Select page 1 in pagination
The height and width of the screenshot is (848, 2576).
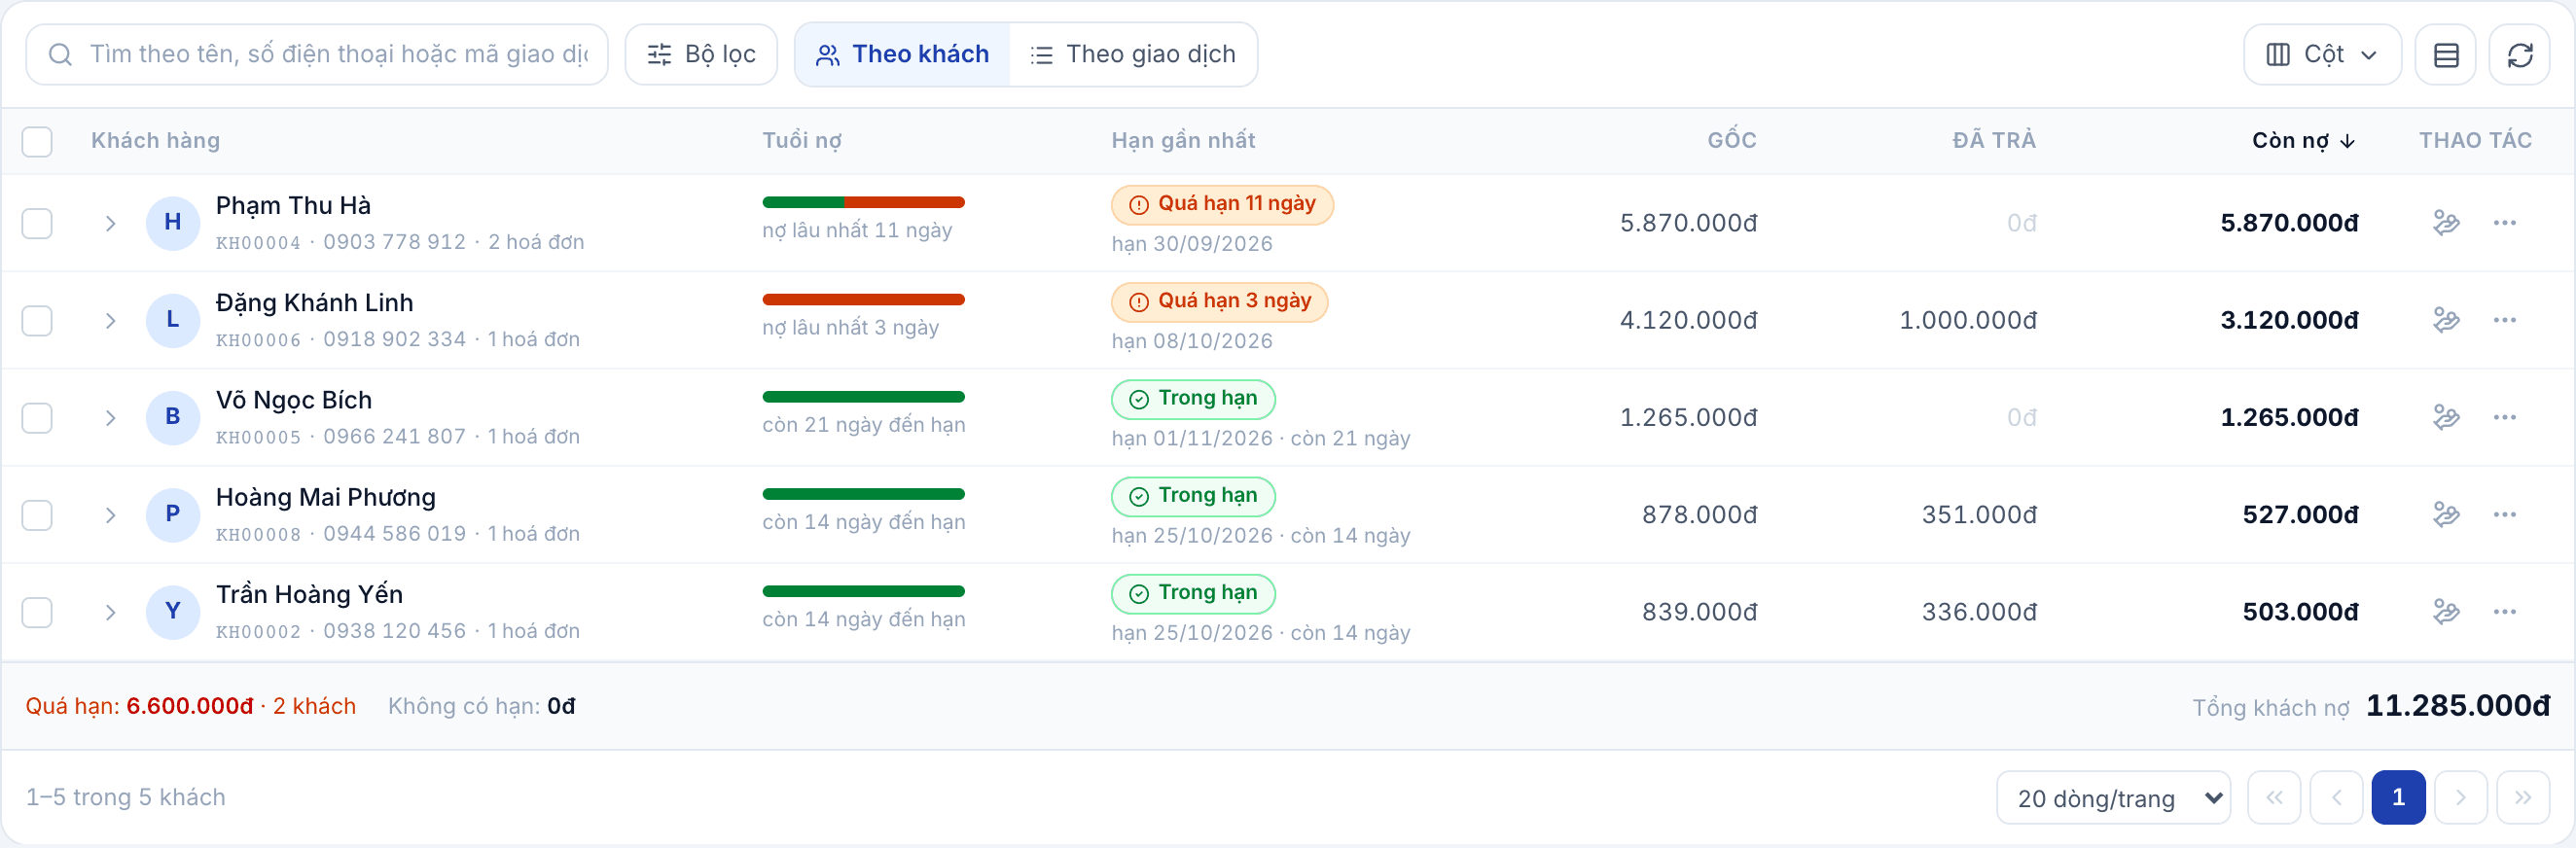click(2398, 797)
